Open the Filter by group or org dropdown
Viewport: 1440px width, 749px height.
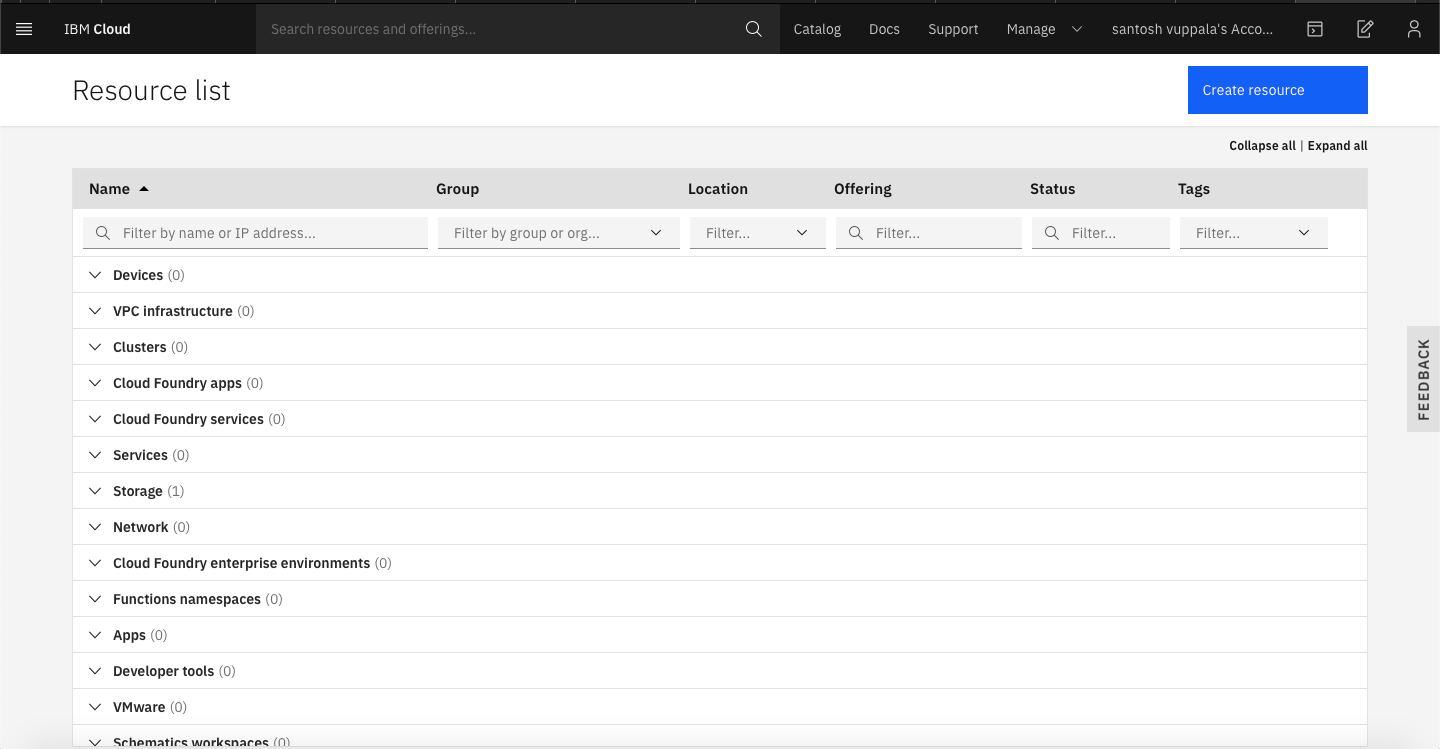559,233
